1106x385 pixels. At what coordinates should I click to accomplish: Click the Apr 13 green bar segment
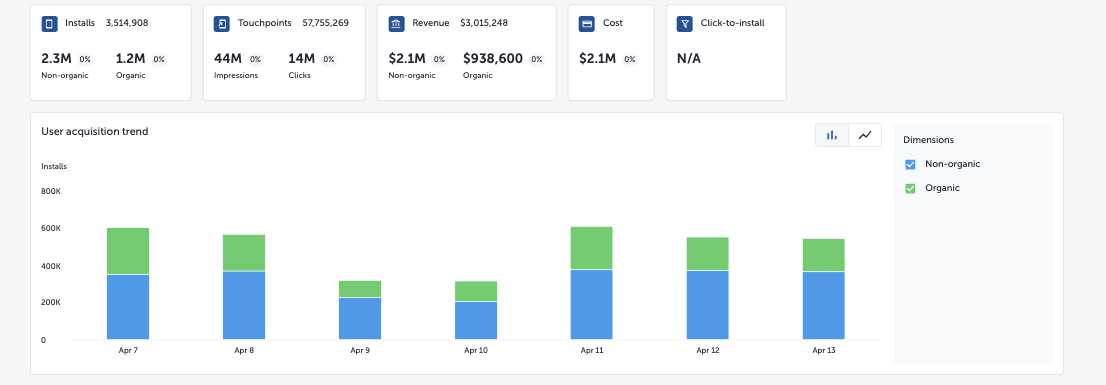[823, 255]
